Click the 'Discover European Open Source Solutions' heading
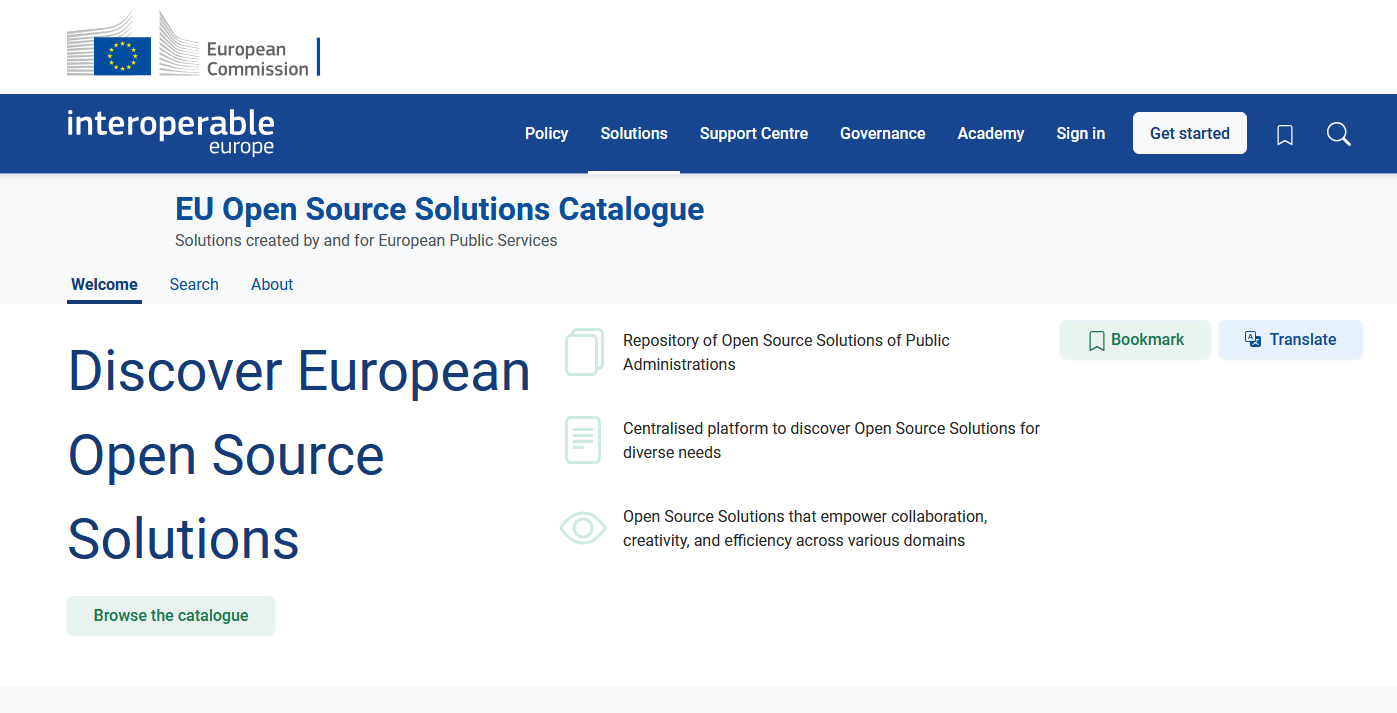The width and height of the screenshot is (1397, 713). tap(299, 454)
